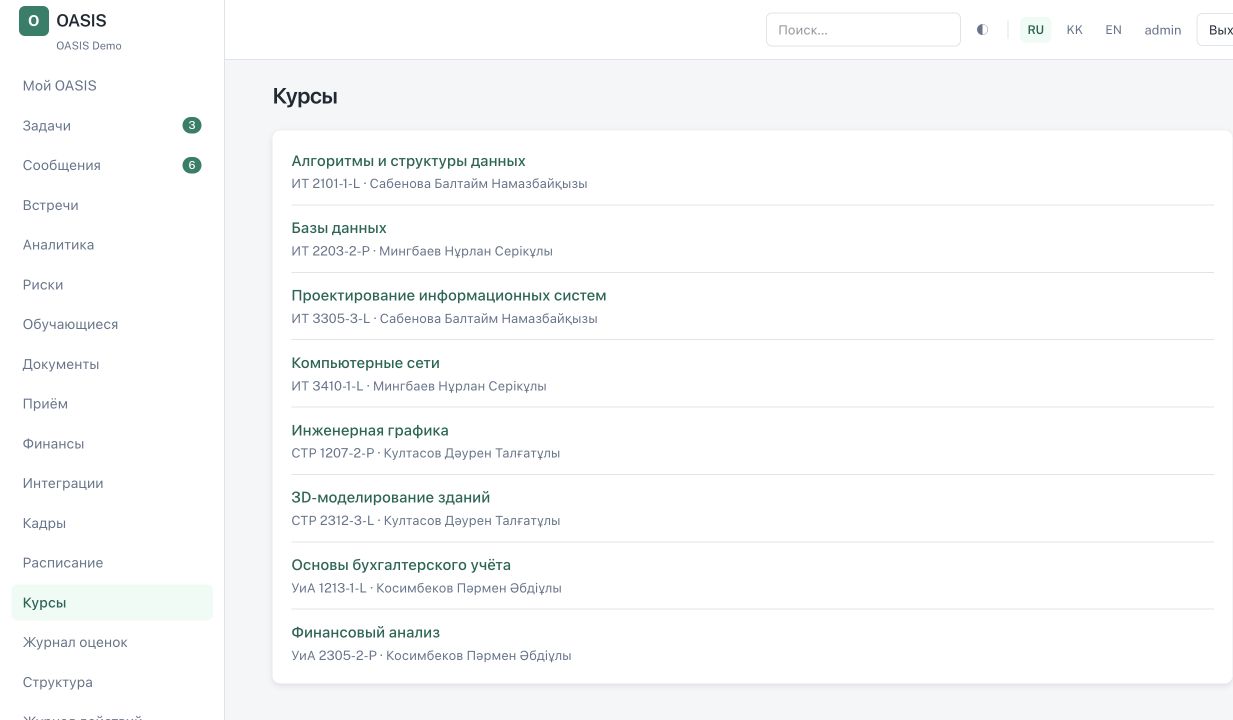1233x720 pixels.
Task: Open Интеграции in the sidebar
Action: point(112,483)
